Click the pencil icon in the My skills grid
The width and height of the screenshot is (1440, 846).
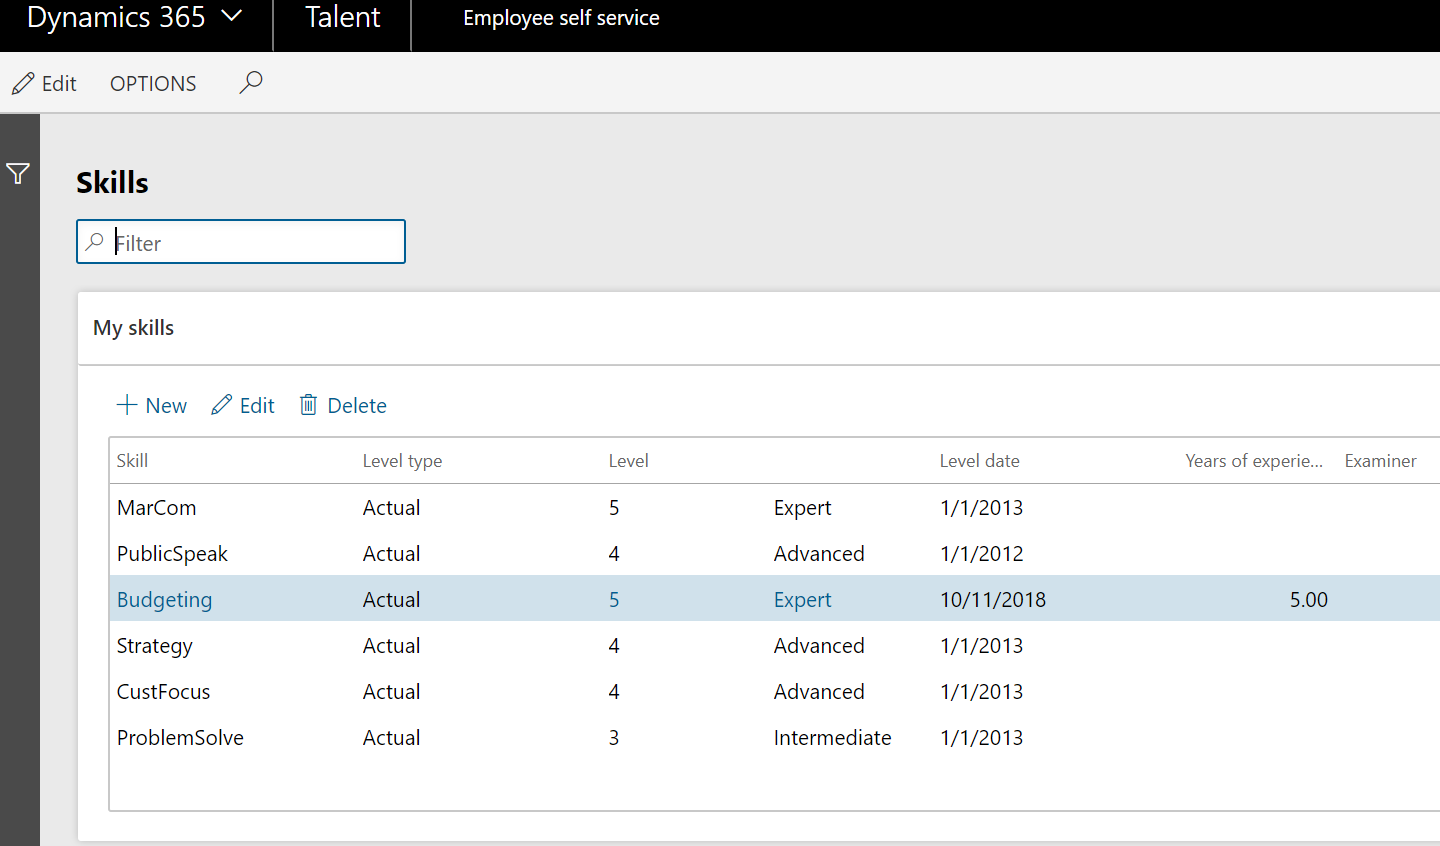[x=221, y=404]
